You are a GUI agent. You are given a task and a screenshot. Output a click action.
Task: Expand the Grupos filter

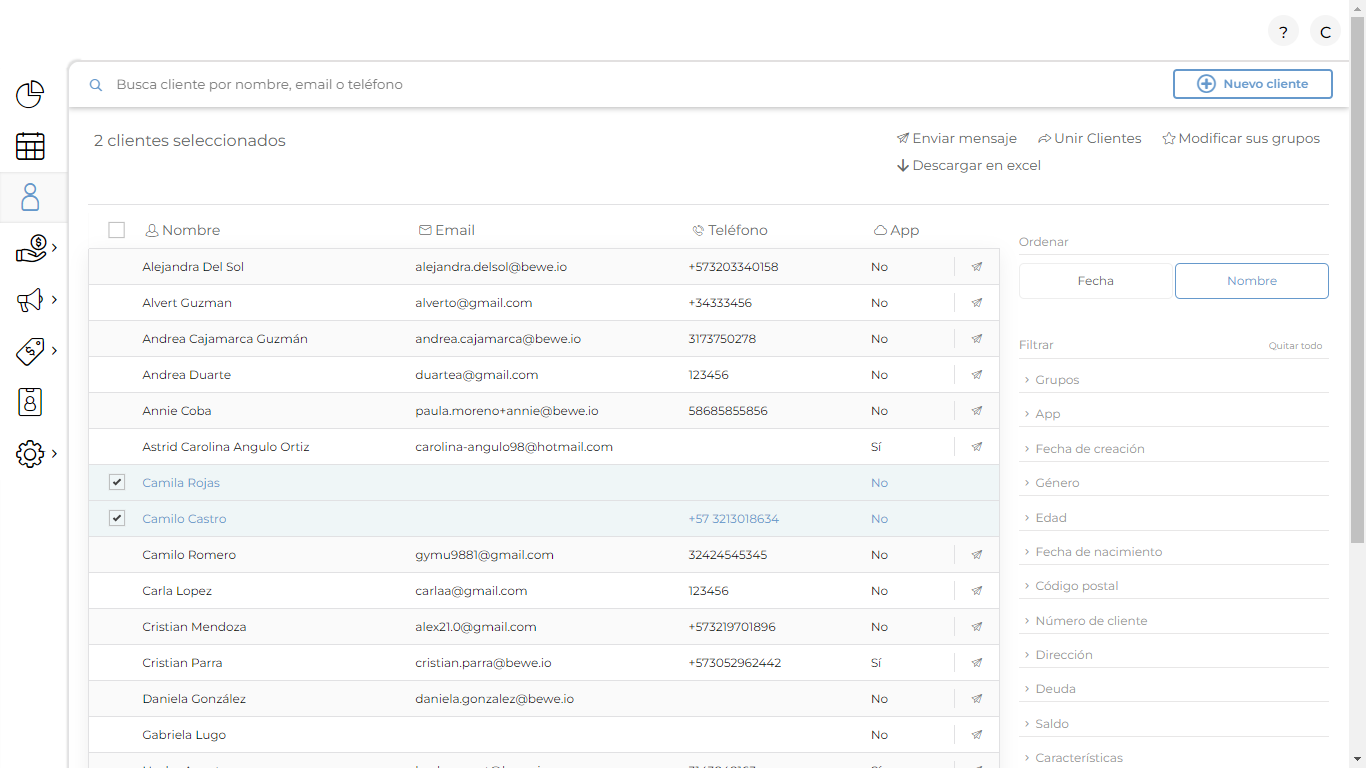pos(1173,380)
